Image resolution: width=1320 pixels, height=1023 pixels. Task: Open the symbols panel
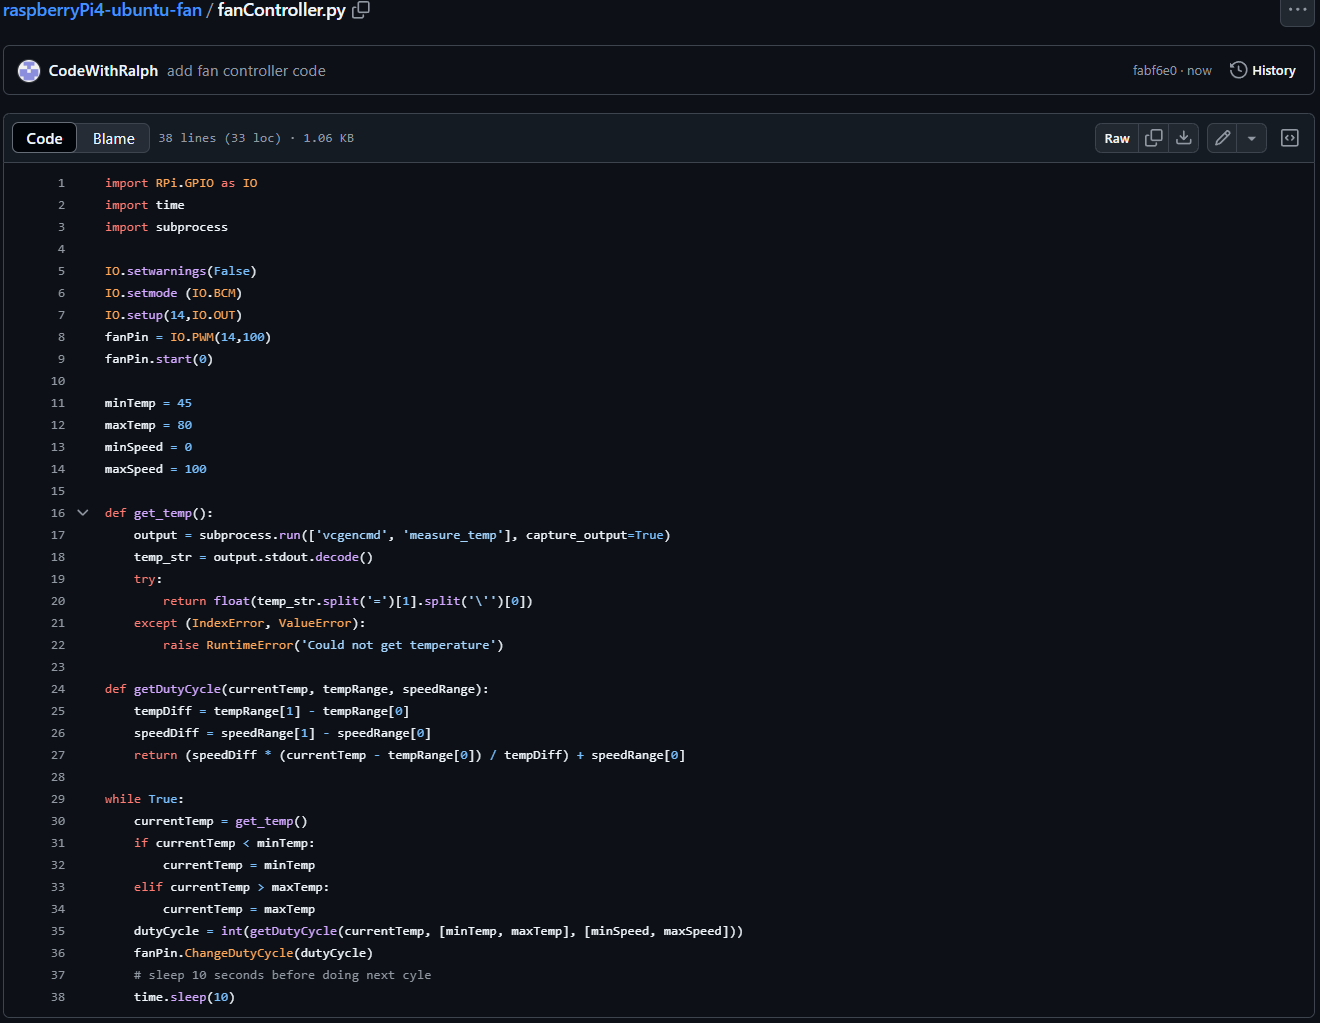click(x=1290, y=138)
